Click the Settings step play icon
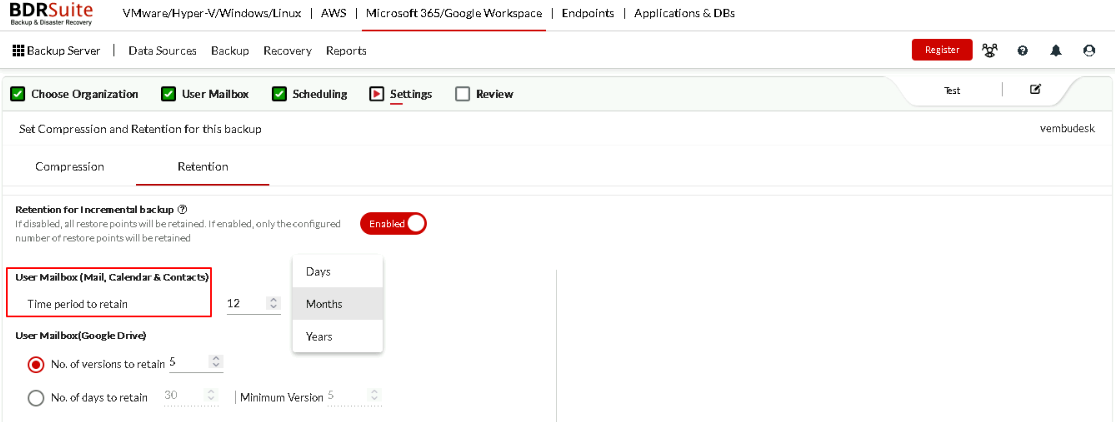This screenshot has height=422, width=1115. (x=377, y=94)
